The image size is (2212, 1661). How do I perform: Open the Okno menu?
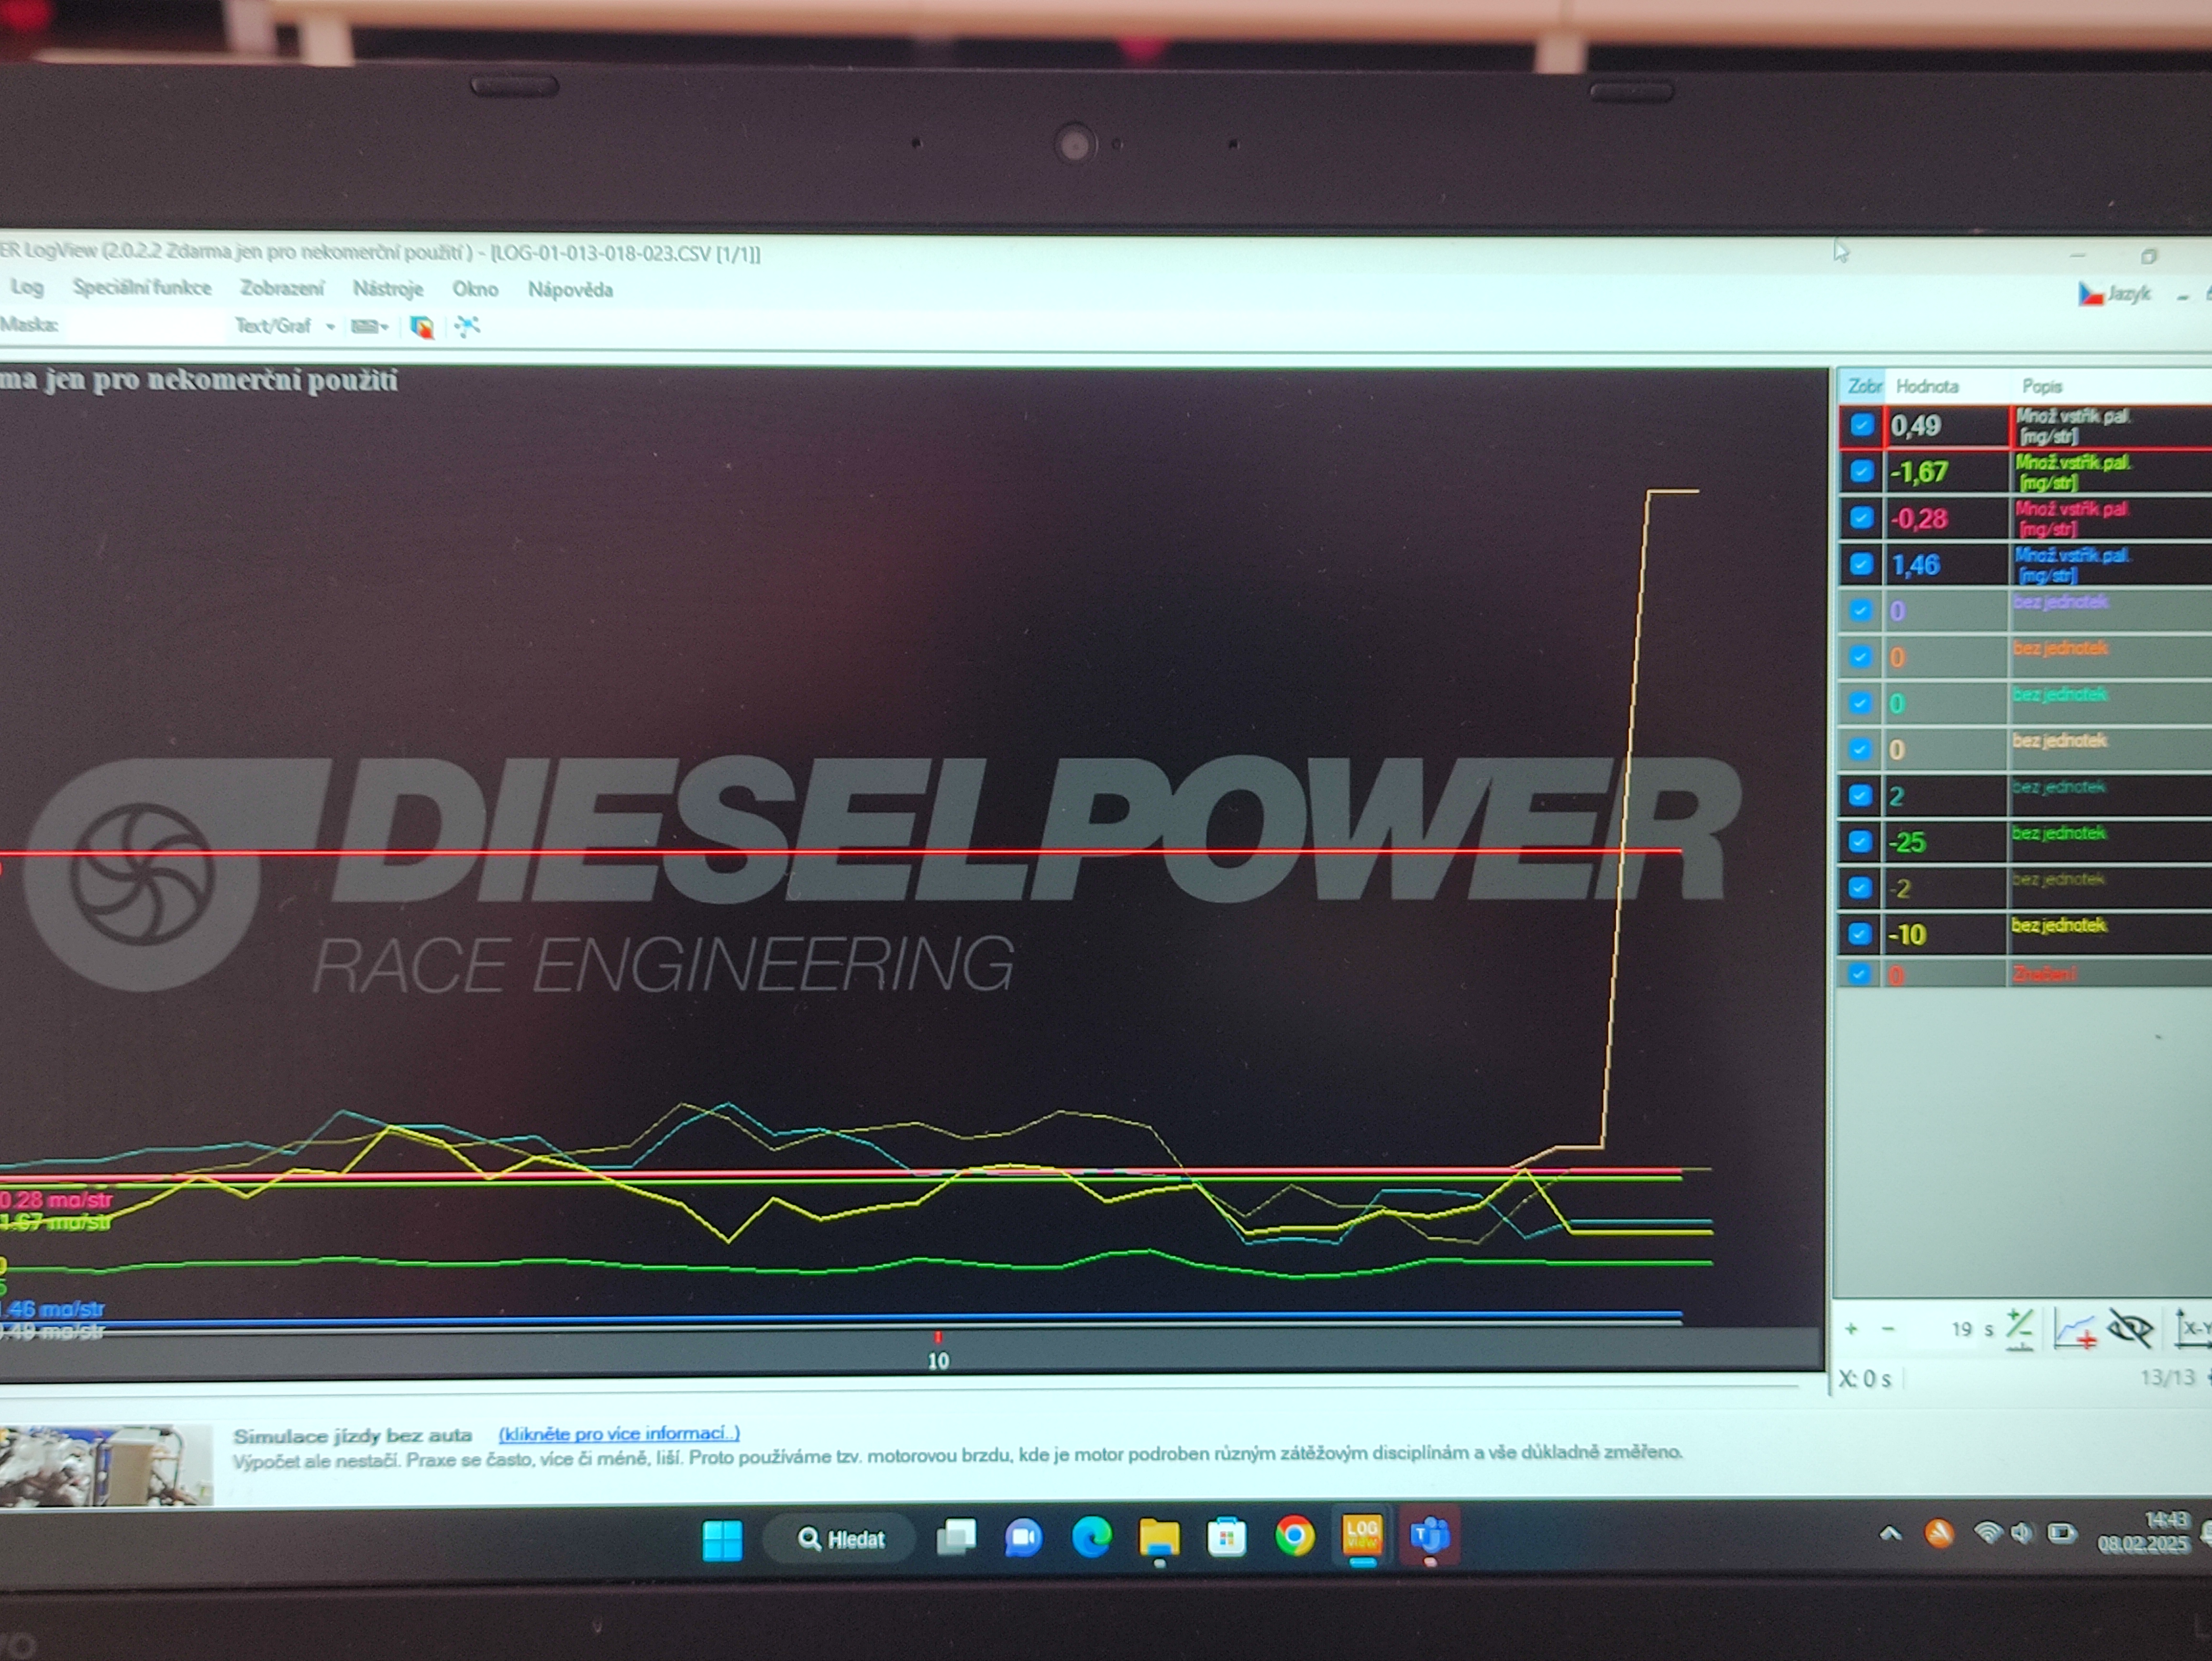475,289
